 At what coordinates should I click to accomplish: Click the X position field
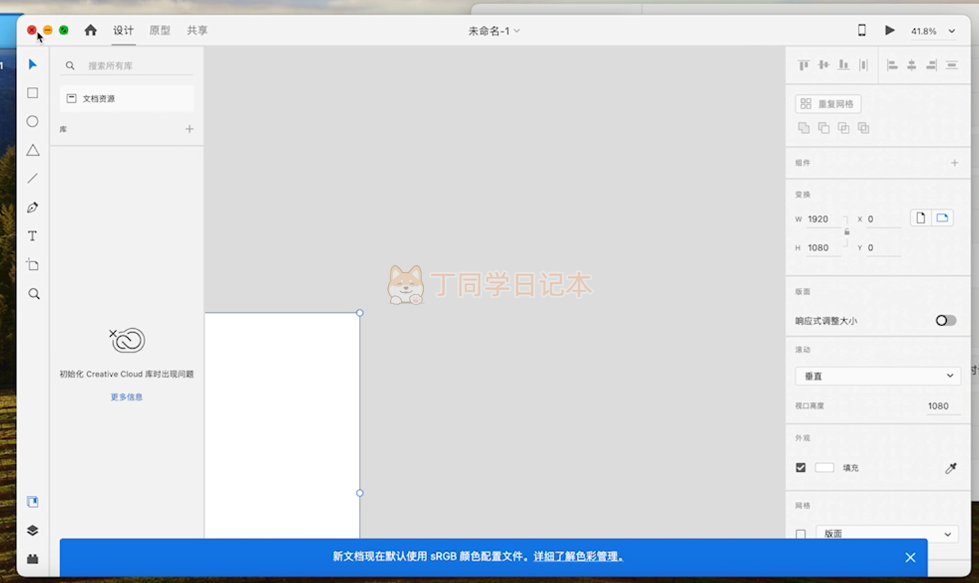(883, 219)
